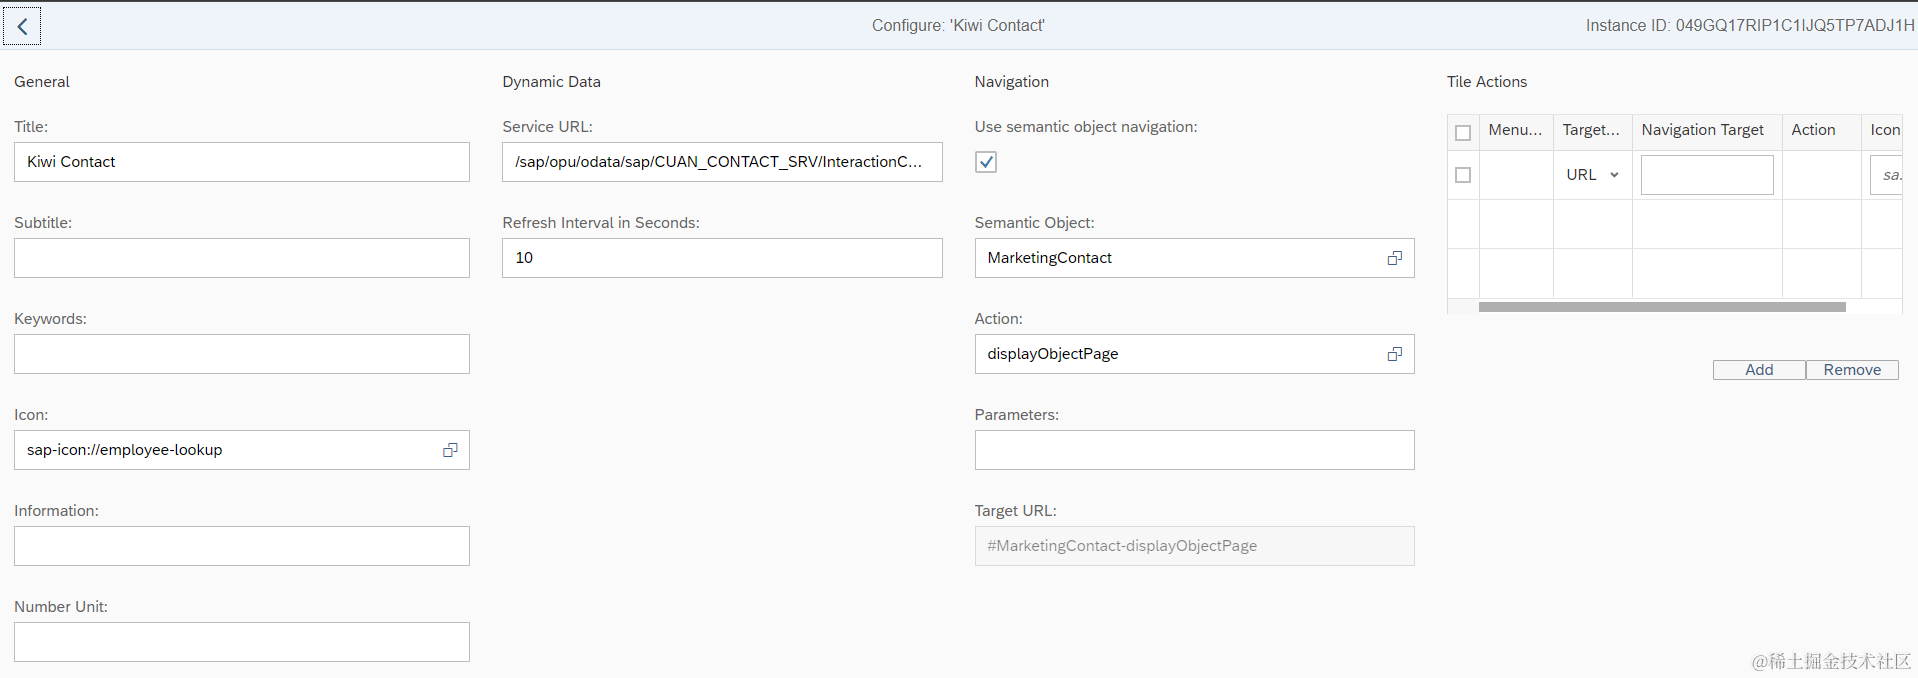Viewport: 1918px width, 678px height.
Task: Select the first Tile Actions row checkbox
Action: [1463, 175]
